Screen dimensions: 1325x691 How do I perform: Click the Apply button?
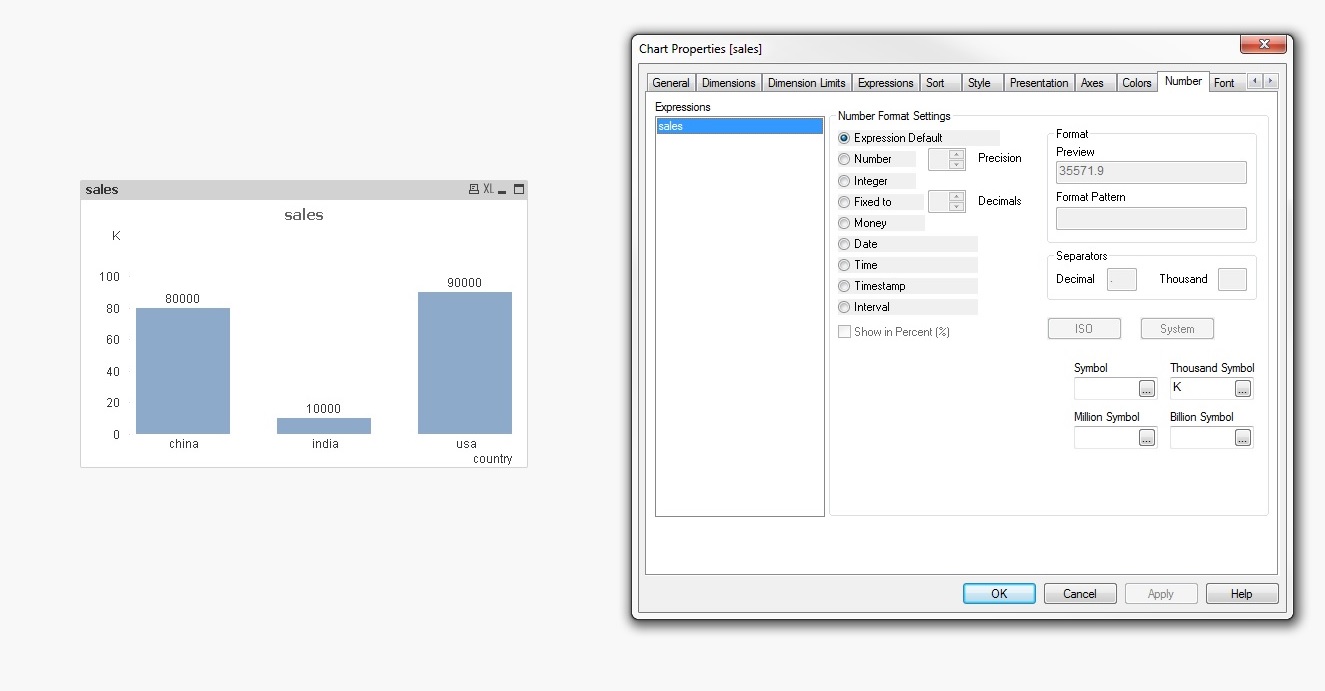point(1161,594)
